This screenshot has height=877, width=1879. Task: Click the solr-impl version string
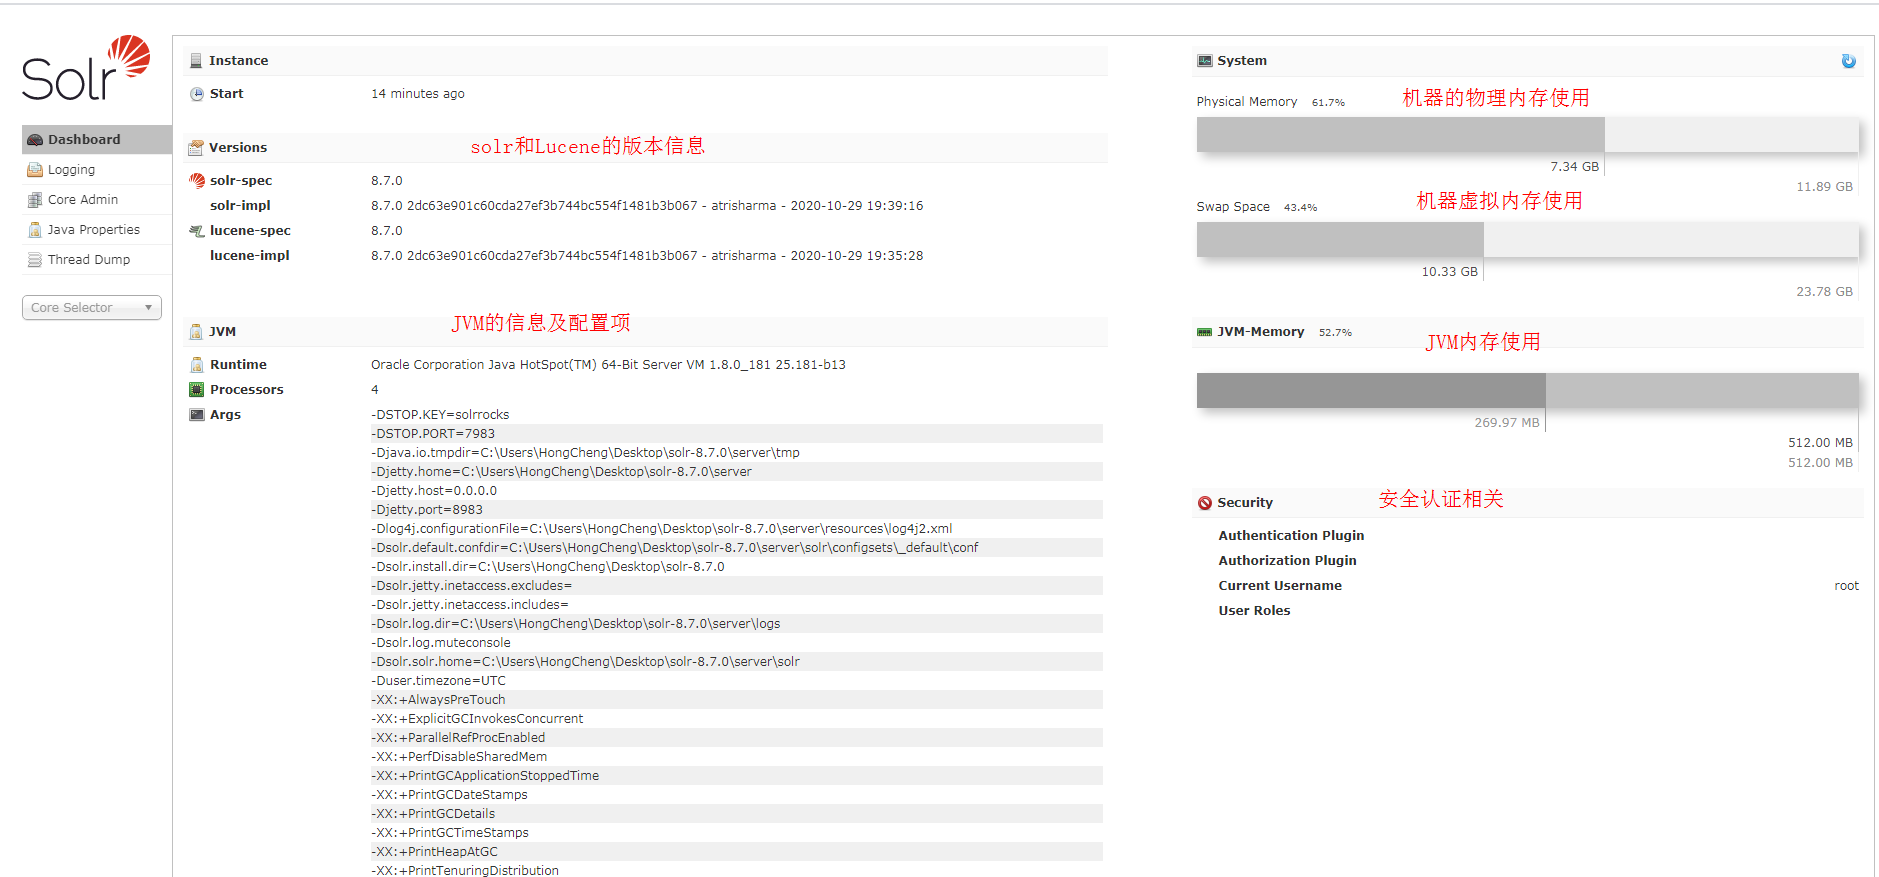click(x=647, y=206)
